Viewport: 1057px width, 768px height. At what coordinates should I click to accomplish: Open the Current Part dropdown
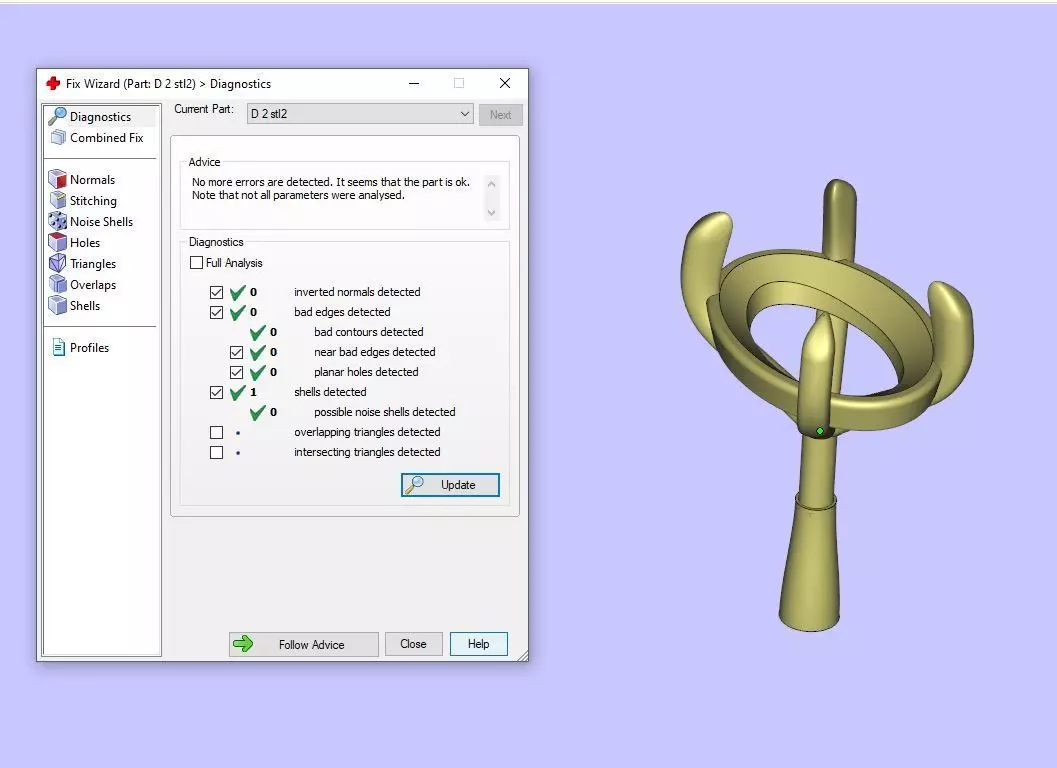(360, 113)
